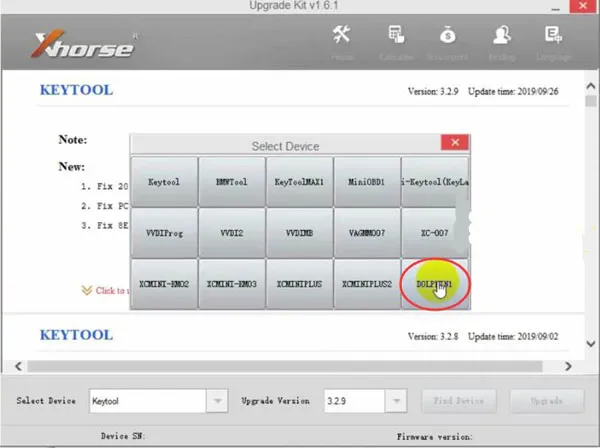Click the Find Device button
The width and height of the screenshot is (600, 448).
click(459, 401)
